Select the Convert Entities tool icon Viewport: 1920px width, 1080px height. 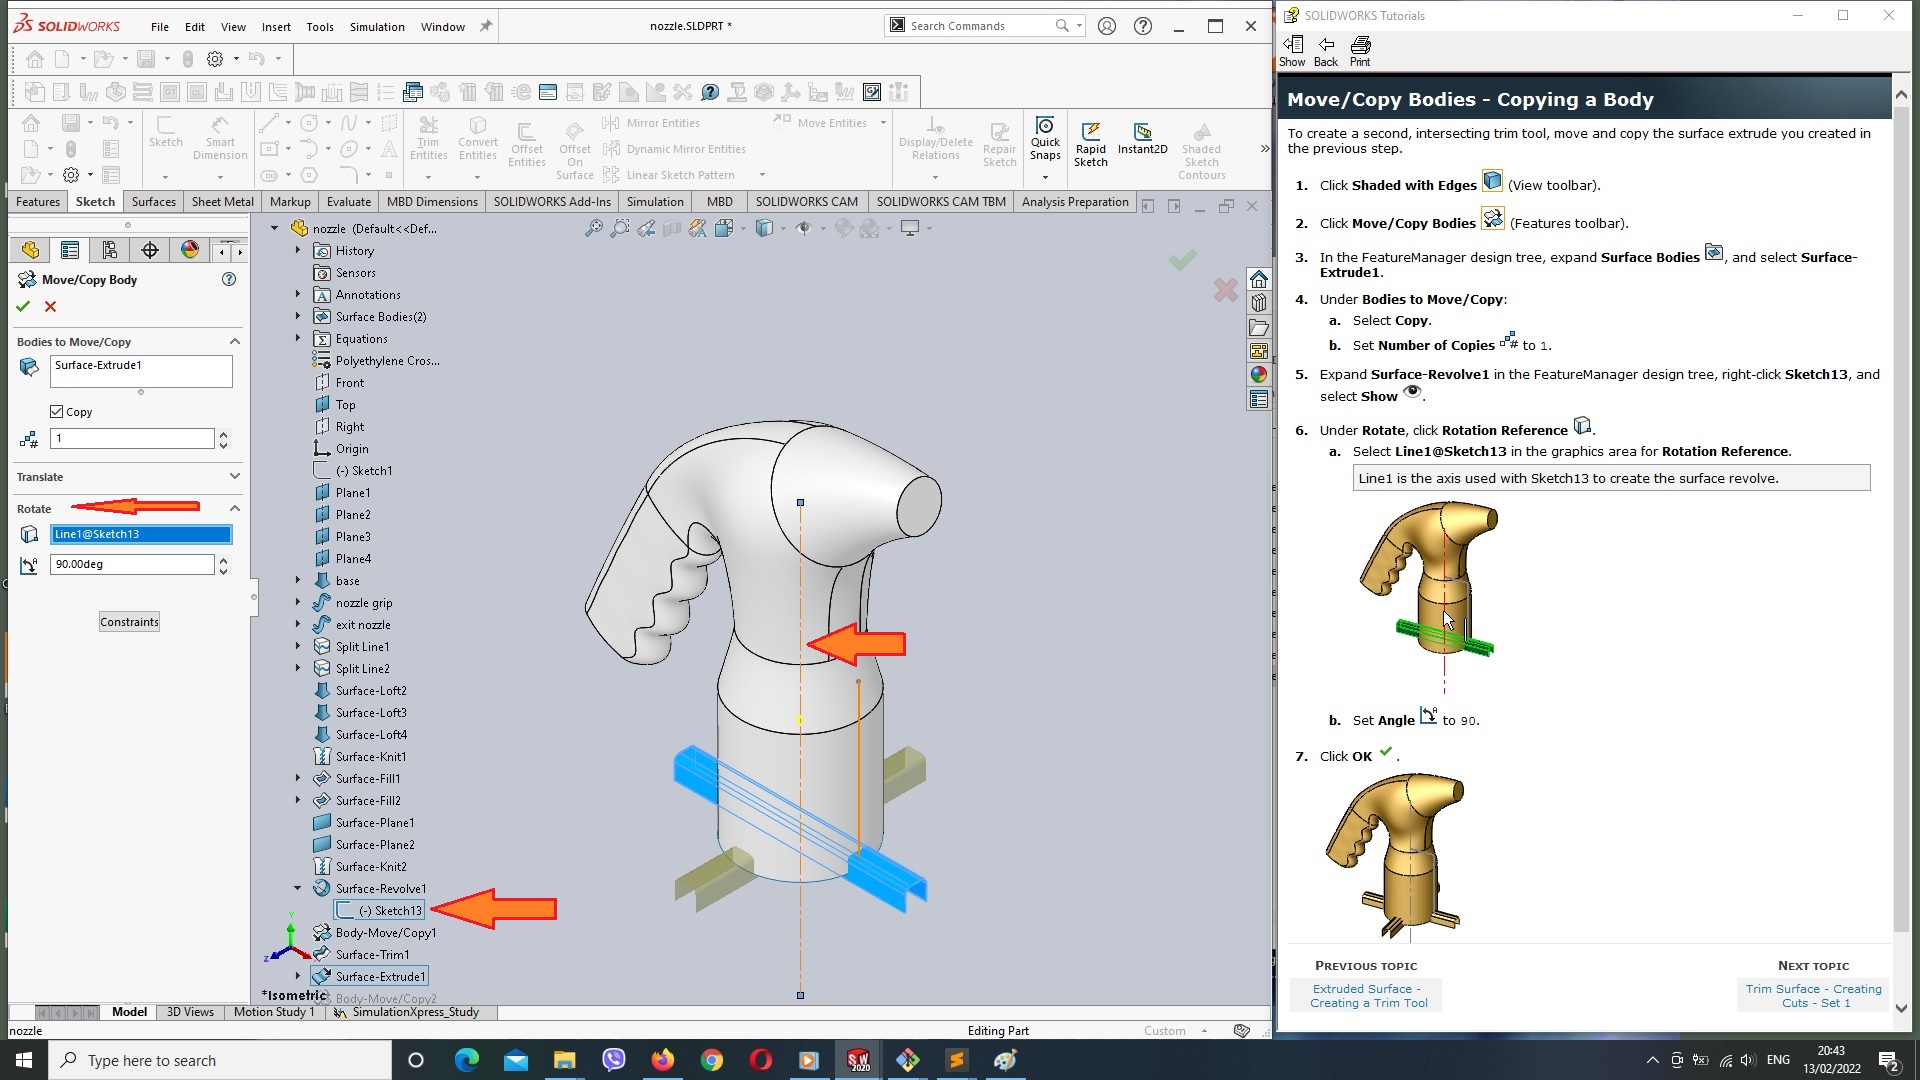point(479,128)
